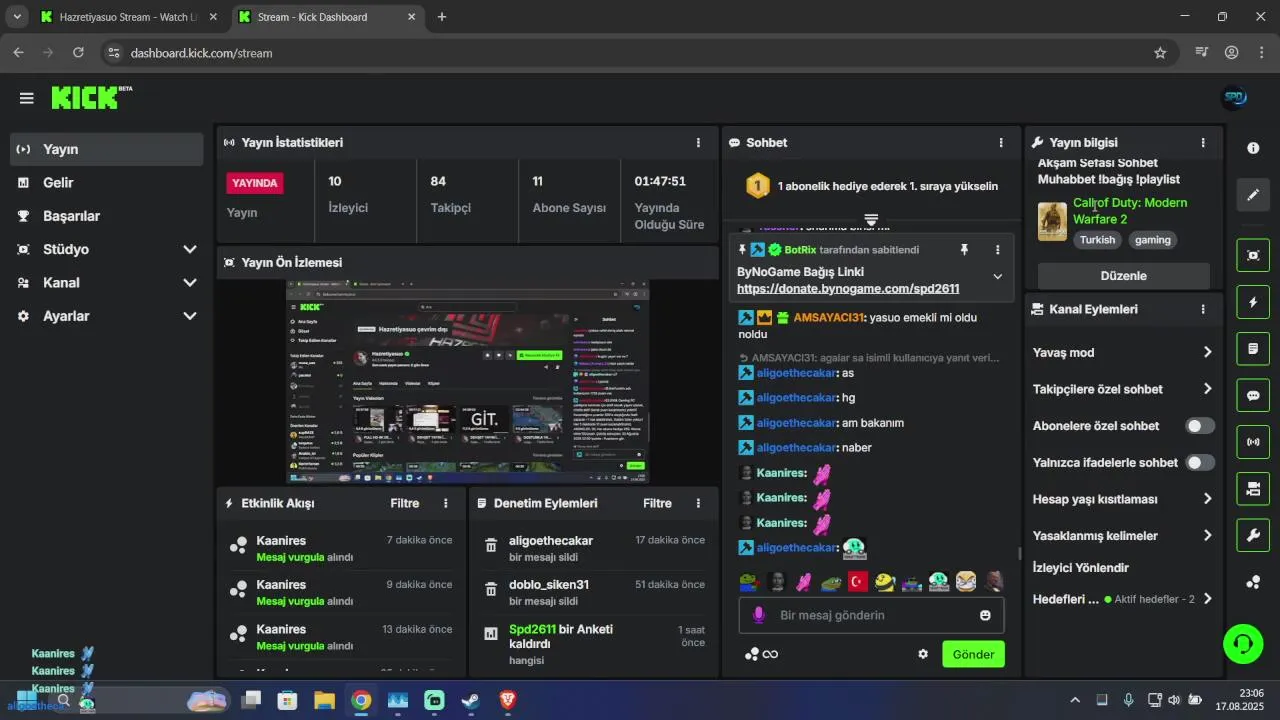Open File Explorer from the taskbar

click(x=324, y=700)
